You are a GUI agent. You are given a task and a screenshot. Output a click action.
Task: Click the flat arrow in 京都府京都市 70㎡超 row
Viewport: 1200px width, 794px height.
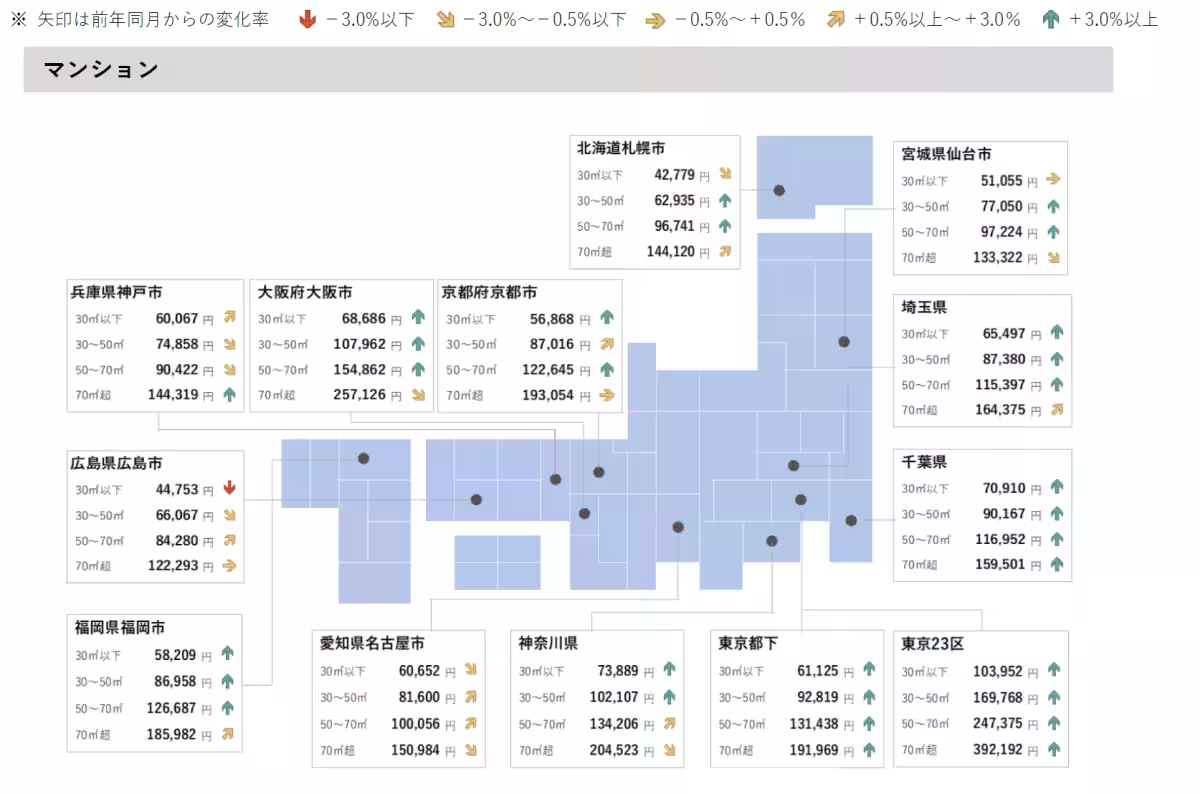point(606,395)
